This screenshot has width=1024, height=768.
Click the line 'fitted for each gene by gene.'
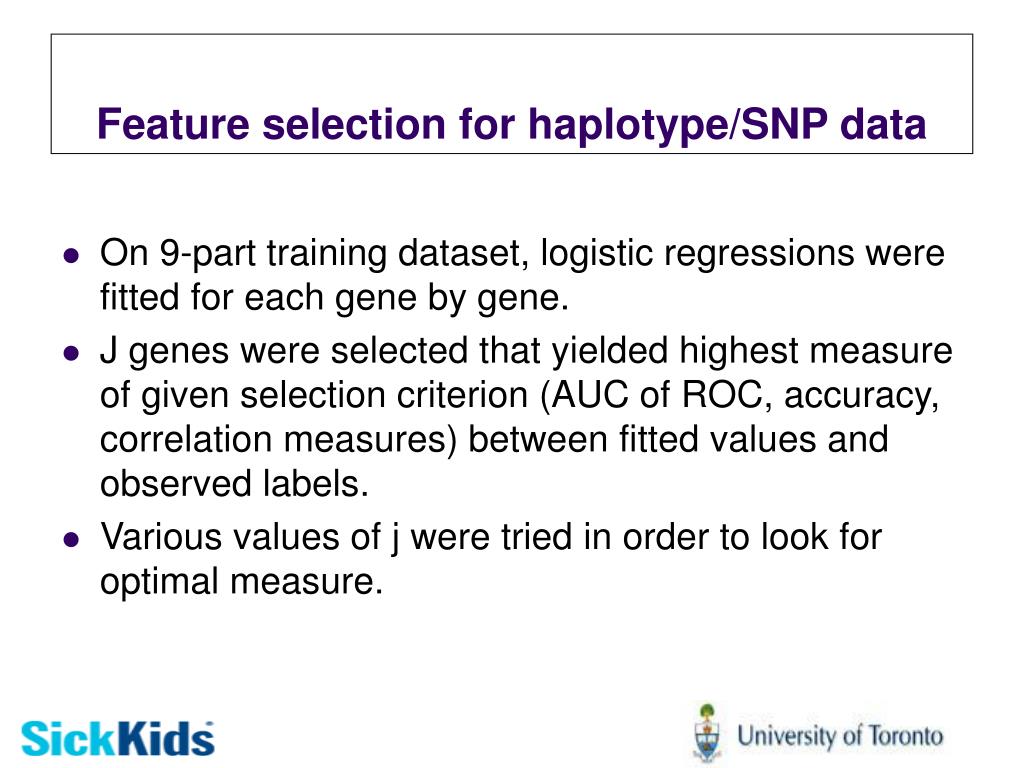click(334, 298)
